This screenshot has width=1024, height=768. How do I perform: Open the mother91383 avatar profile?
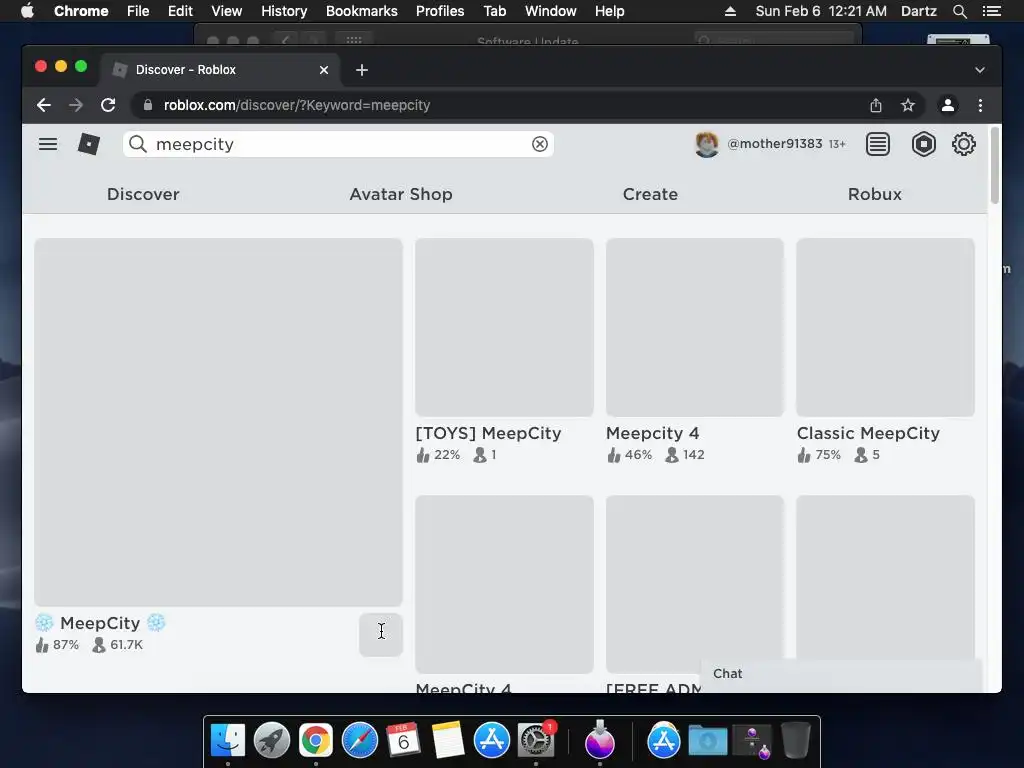(707, 144)
